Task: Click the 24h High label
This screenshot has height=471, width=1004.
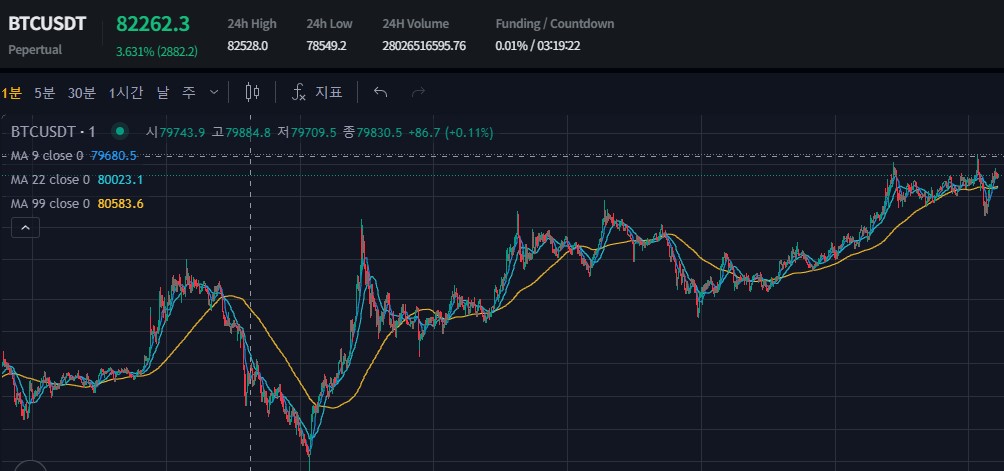Action: (252, 24)
